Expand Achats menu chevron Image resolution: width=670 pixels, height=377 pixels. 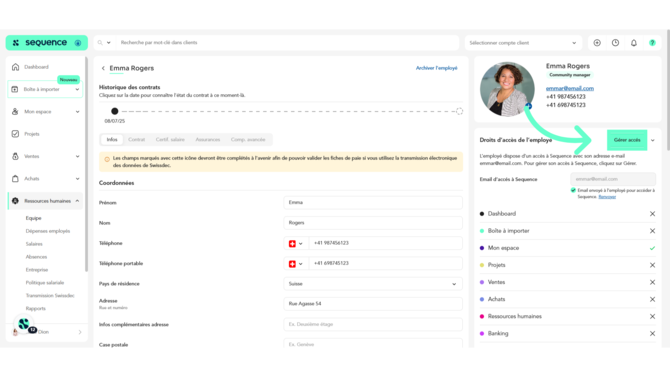click(77, 179)
